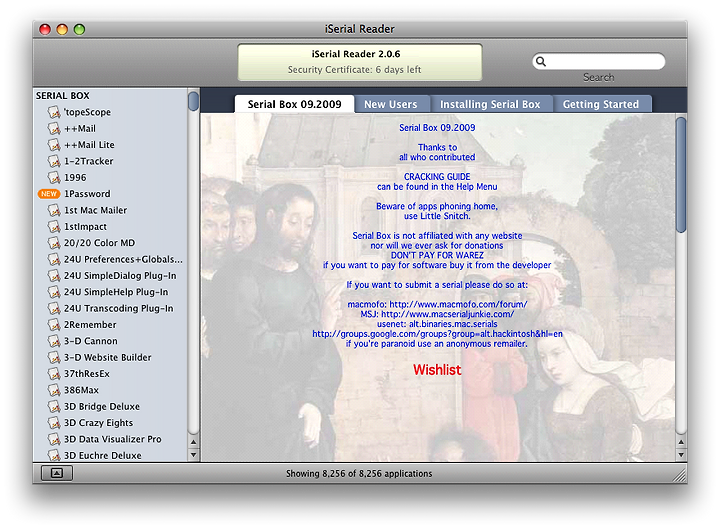Image resolution: width=720 pixels, height=529 pixels.
Task: Click the icon next to 1-2Tracker
Action: [x=54, y=161]
